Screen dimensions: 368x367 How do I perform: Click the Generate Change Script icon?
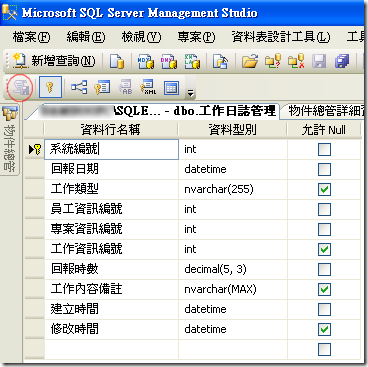20,88
